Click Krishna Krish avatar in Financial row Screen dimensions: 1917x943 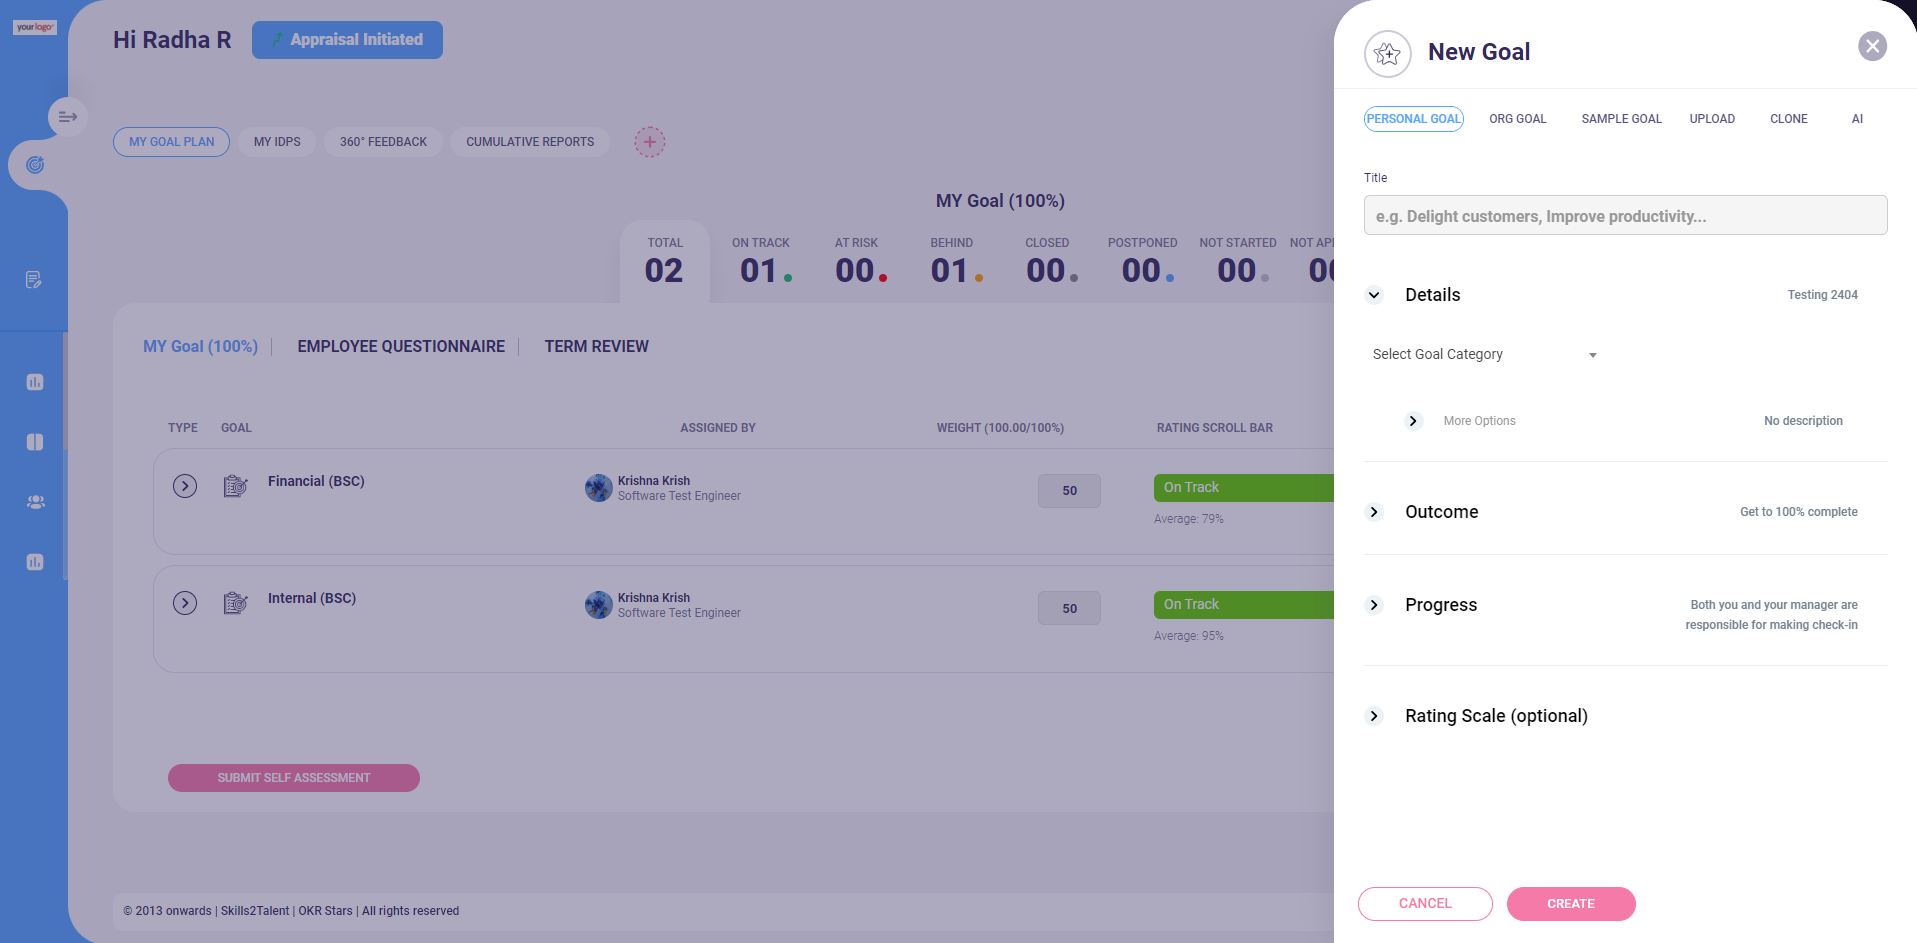pos(599,488)
